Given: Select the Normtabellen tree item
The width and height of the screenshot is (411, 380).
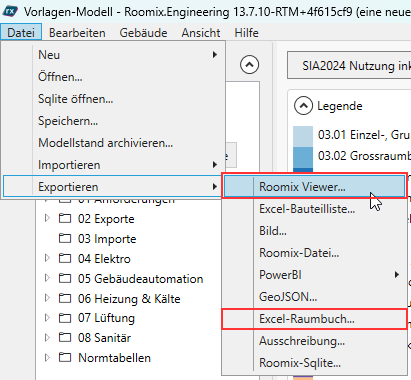Looking at the screenshot, I should click(114, 358).
